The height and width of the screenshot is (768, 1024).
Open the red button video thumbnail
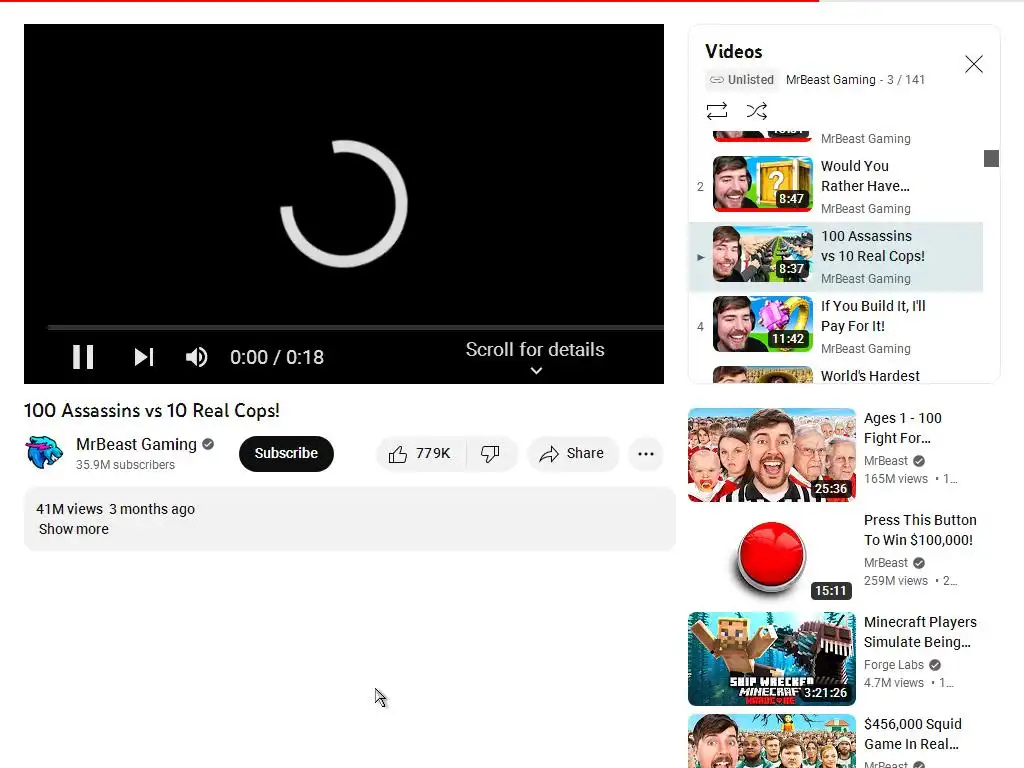pos(771,556)
